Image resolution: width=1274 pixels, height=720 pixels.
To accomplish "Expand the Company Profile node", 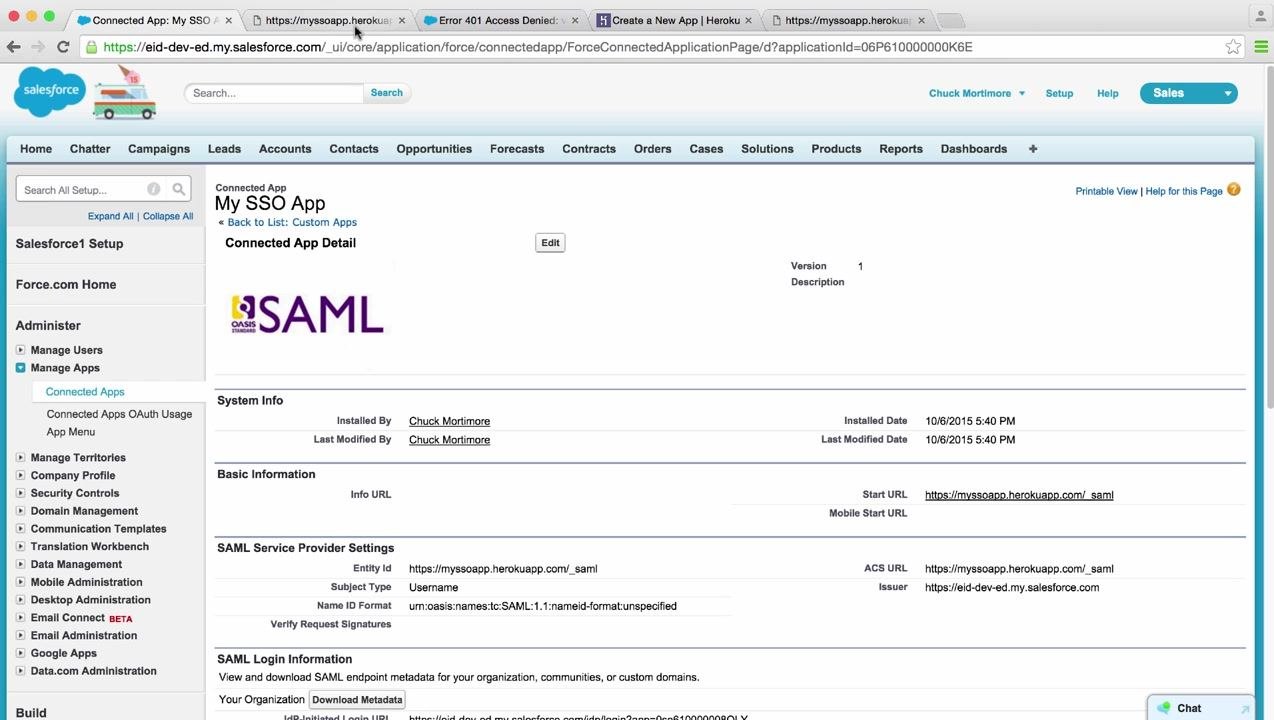I will pyautogui.click(x=20, y=475).
